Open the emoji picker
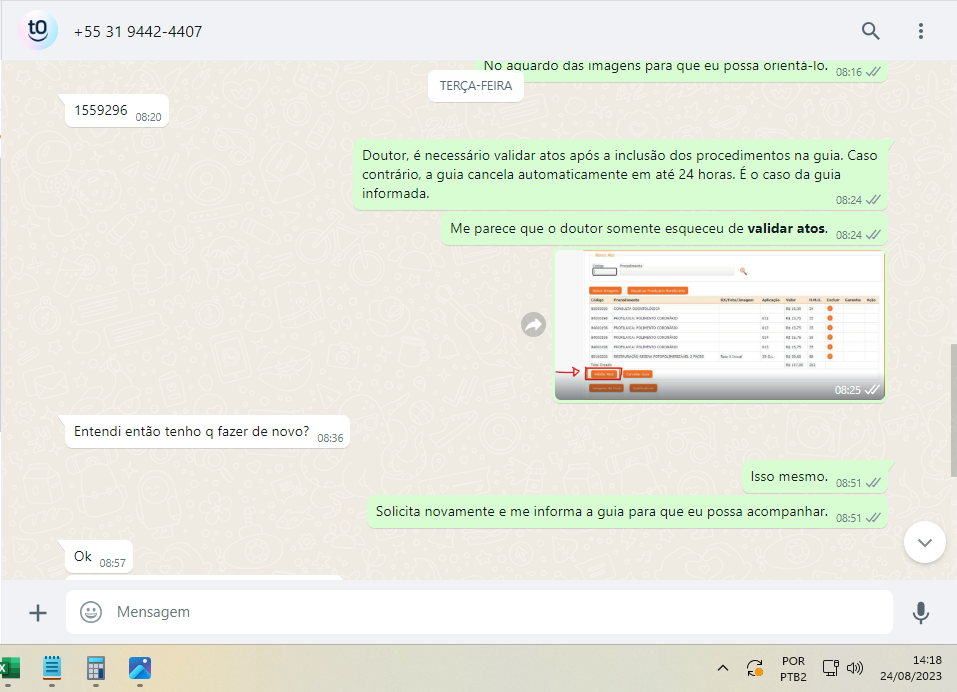The height and width of the screenshot is (692, 957). tap(91, 612)
